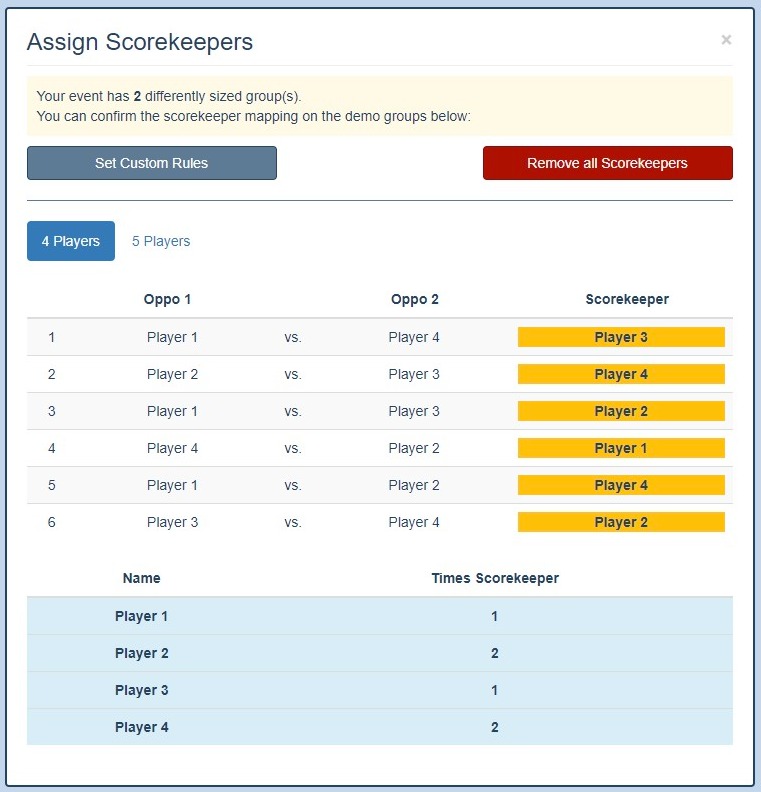Click Oppo 1 Player 4 in match 4
Viewport: 761px width, 792px height.
tap(172, 448)
